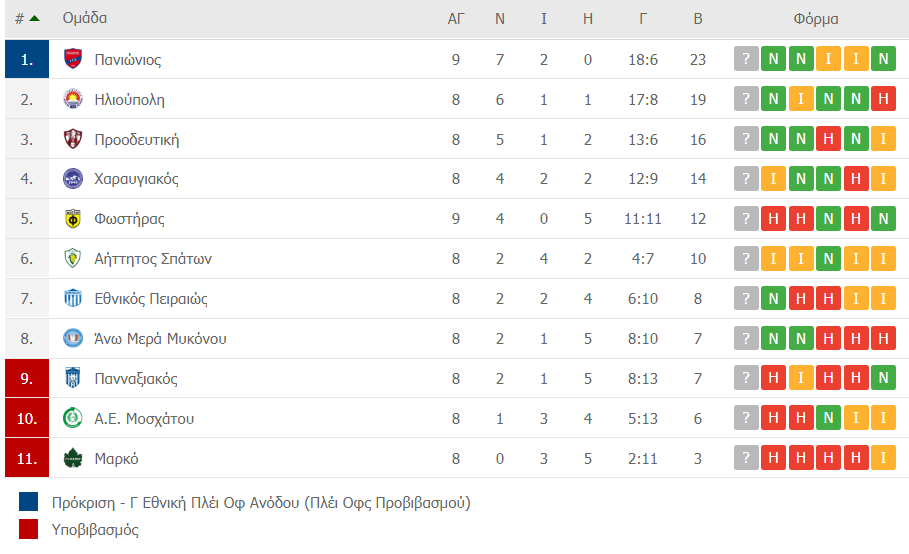Click Πανιώνιος gray upcoming match question box
The image size is (909, 554).
746,59
